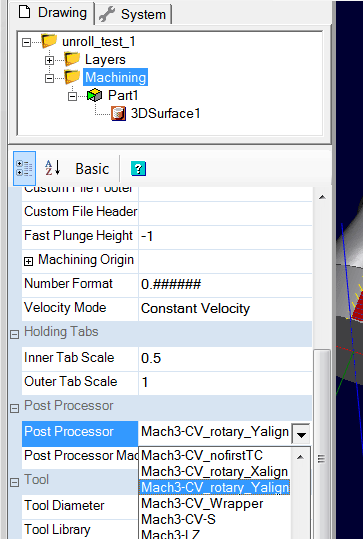Click the Part1 cube icon

click(x=95, y=95)
